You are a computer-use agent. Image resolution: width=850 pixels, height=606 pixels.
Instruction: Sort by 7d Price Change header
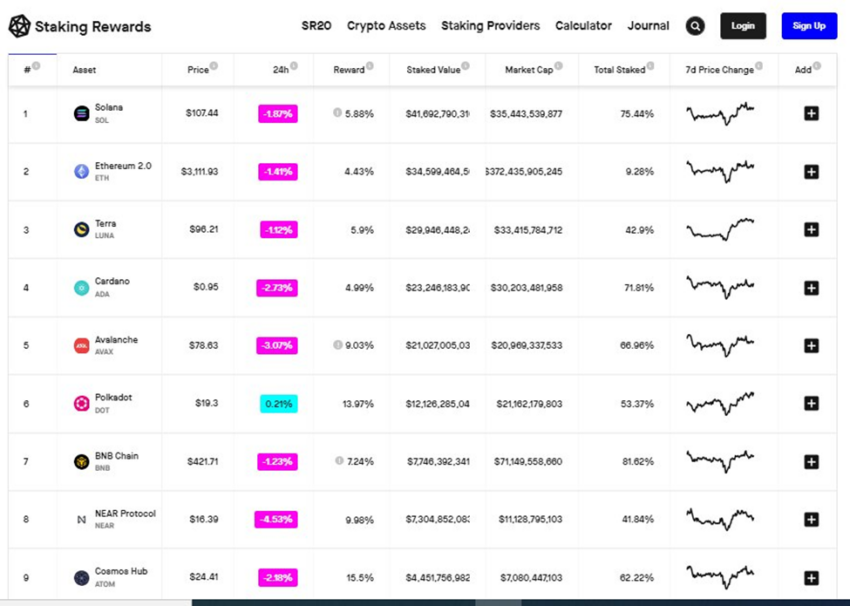[719, 70]
